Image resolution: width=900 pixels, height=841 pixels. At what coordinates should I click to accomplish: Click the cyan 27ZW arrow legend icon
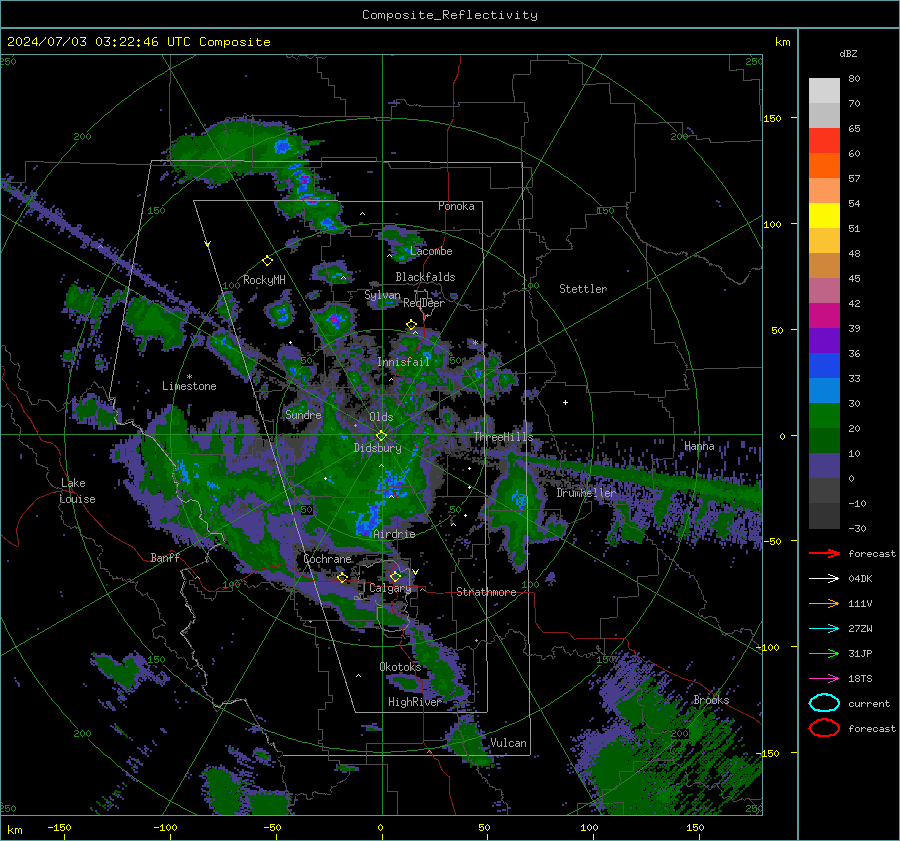824,629
